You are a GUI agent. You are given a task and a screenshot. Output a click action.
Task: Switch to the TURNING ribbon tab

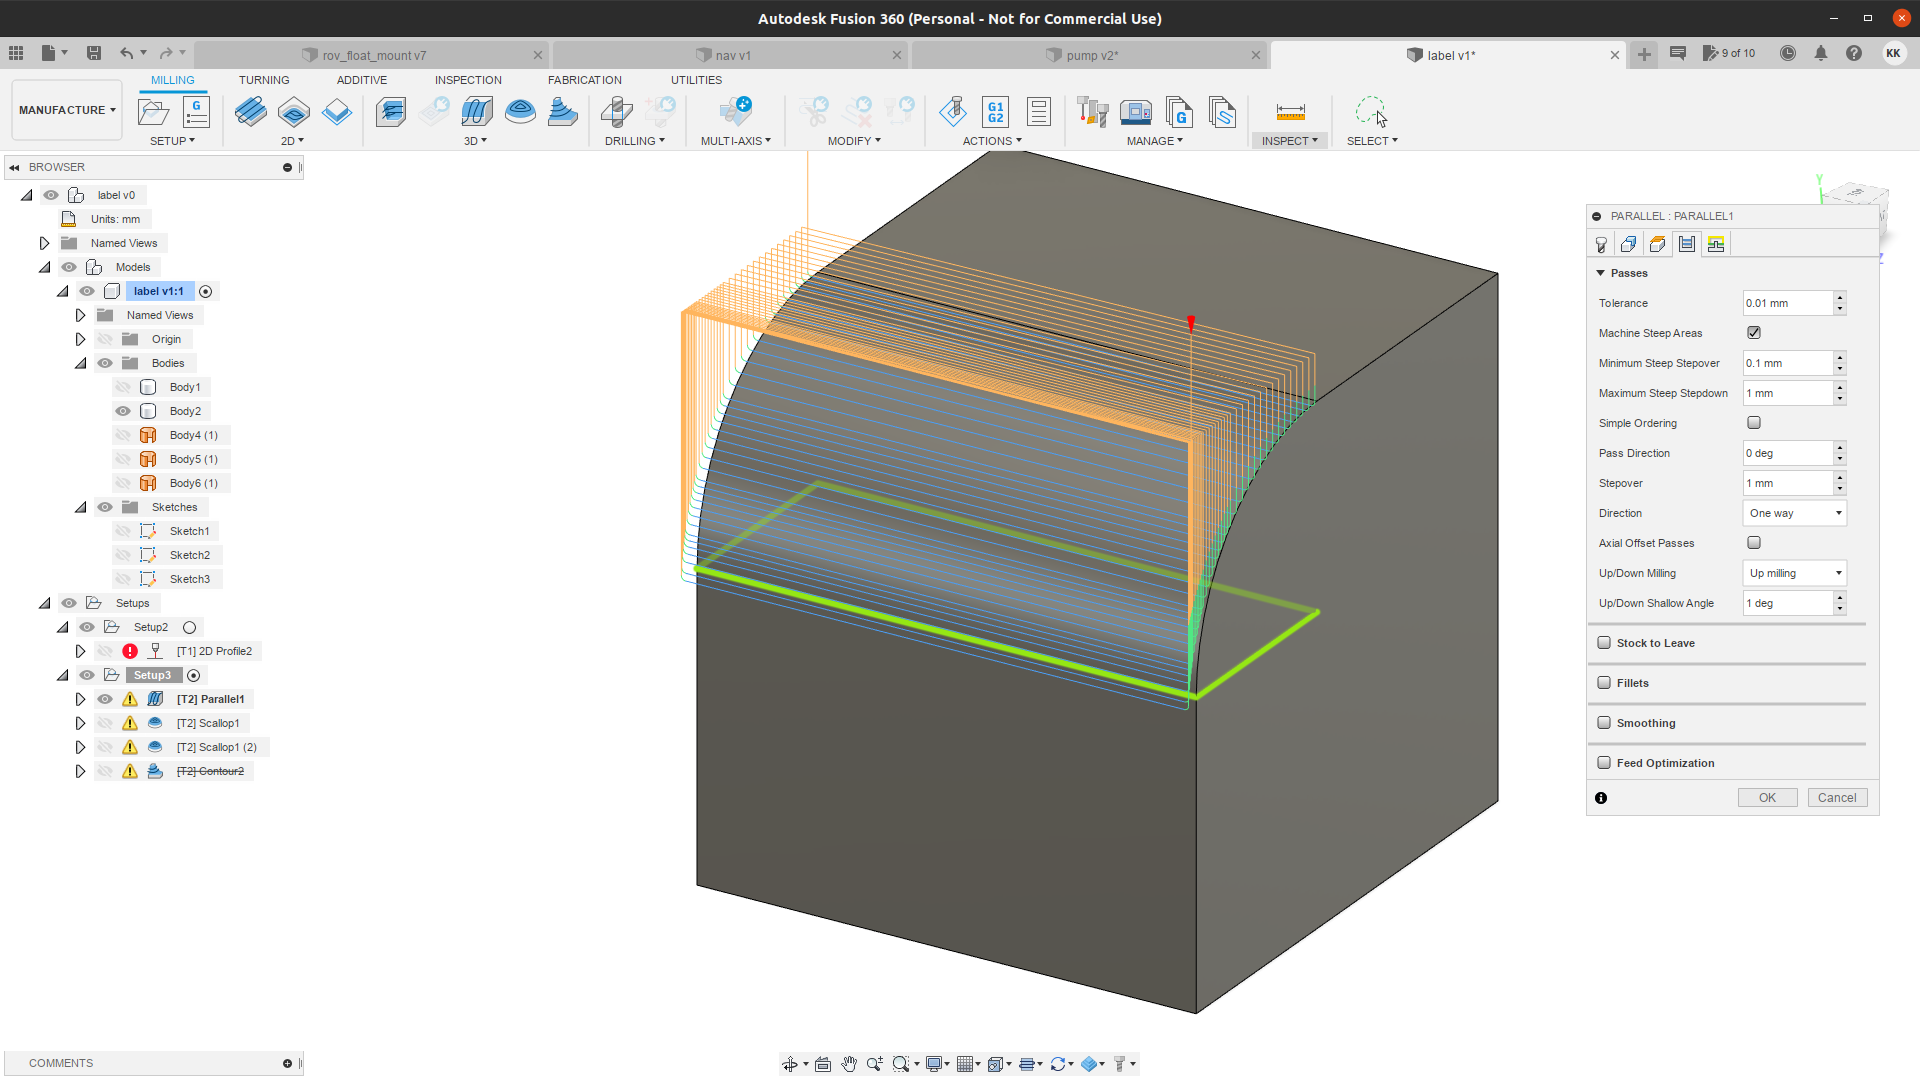(264, 80)
